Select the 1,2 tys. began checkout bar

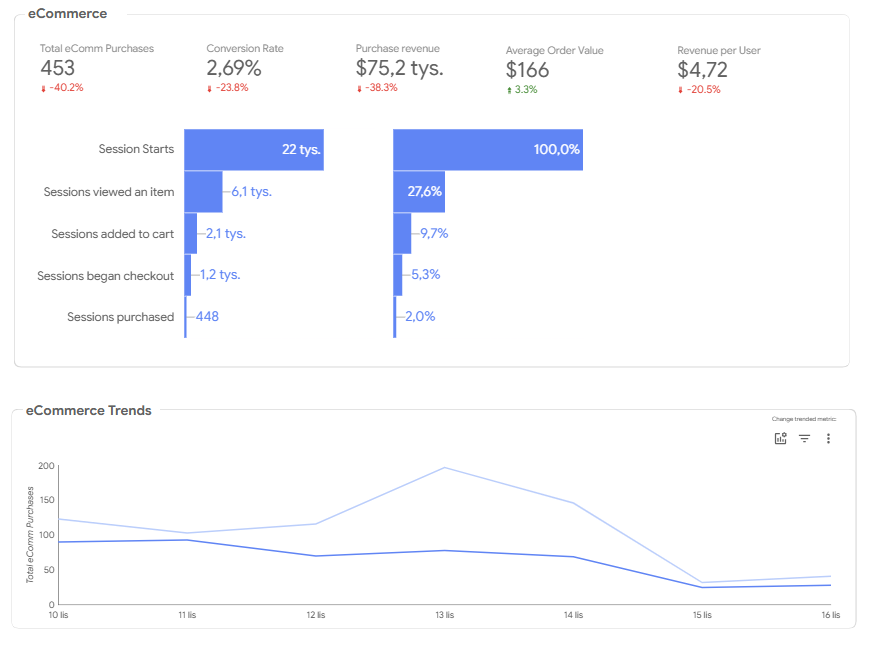[188, 275]
